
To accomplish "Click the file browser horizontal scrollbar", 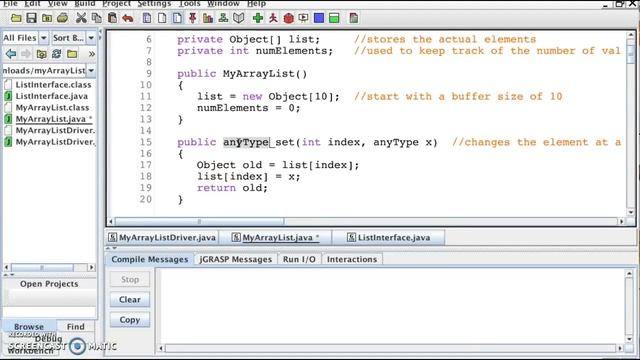I will [x=49, y=267].
